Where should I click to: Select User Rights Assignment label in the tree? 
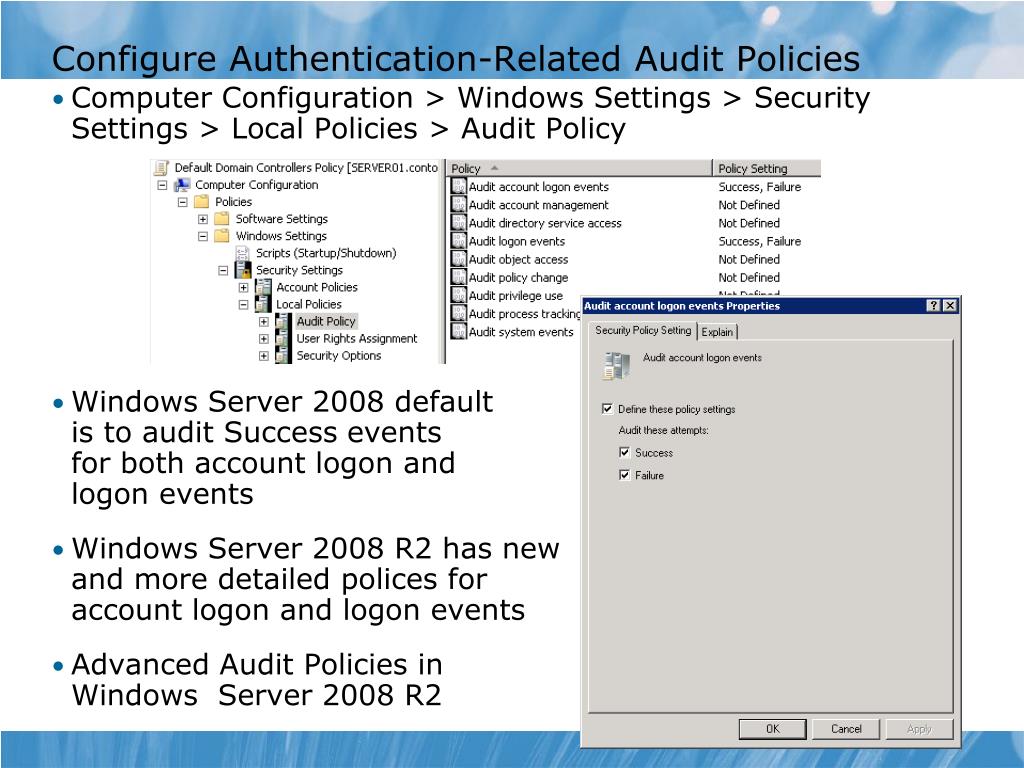(x=357, y=338)
